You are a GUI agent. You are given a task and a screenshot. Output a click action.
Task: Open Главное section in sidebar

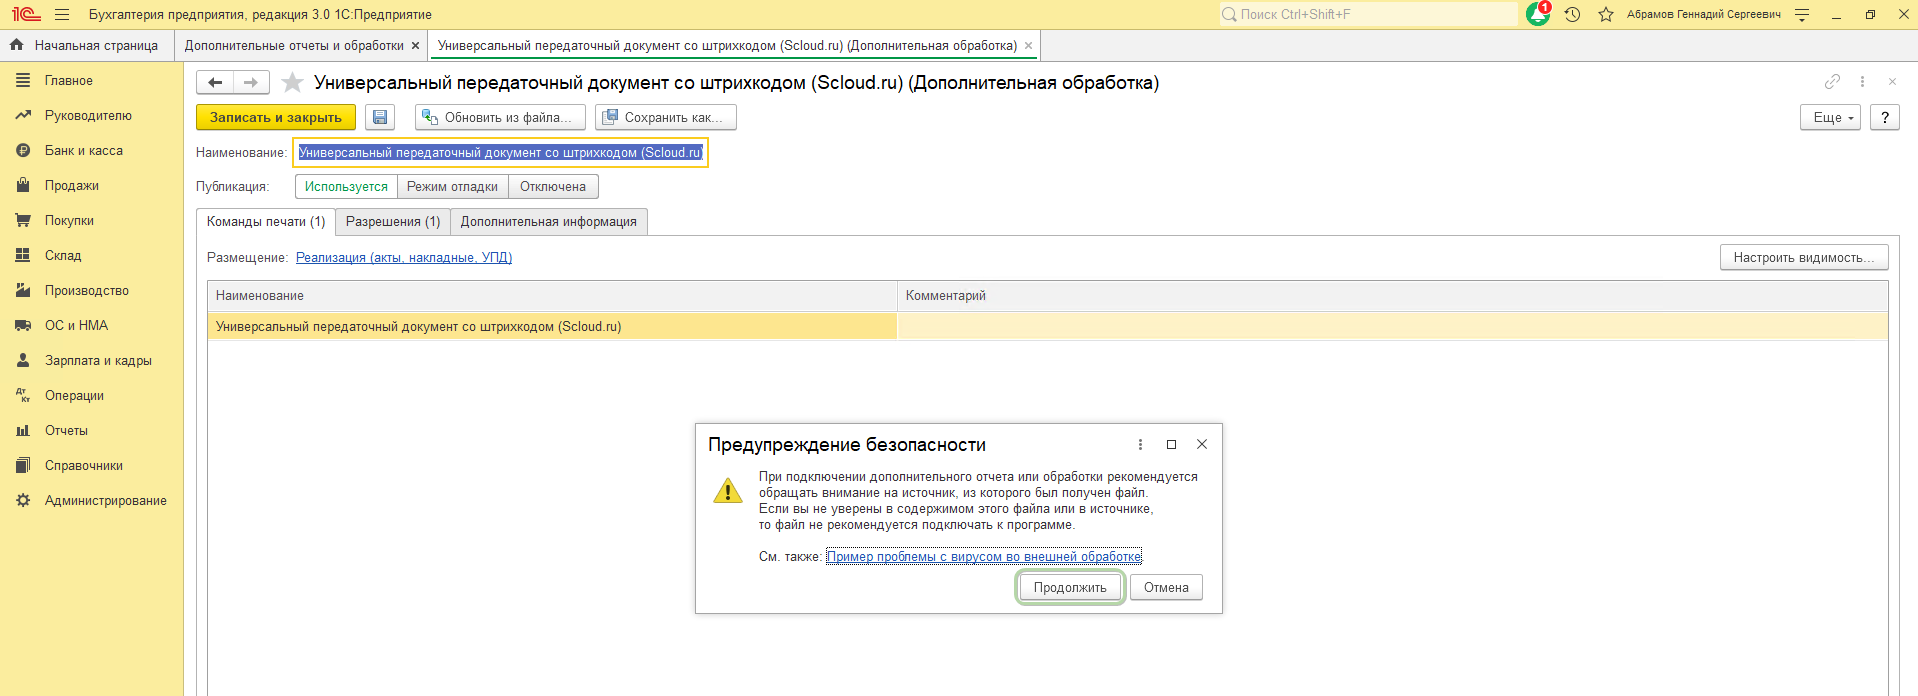(92, 81)
